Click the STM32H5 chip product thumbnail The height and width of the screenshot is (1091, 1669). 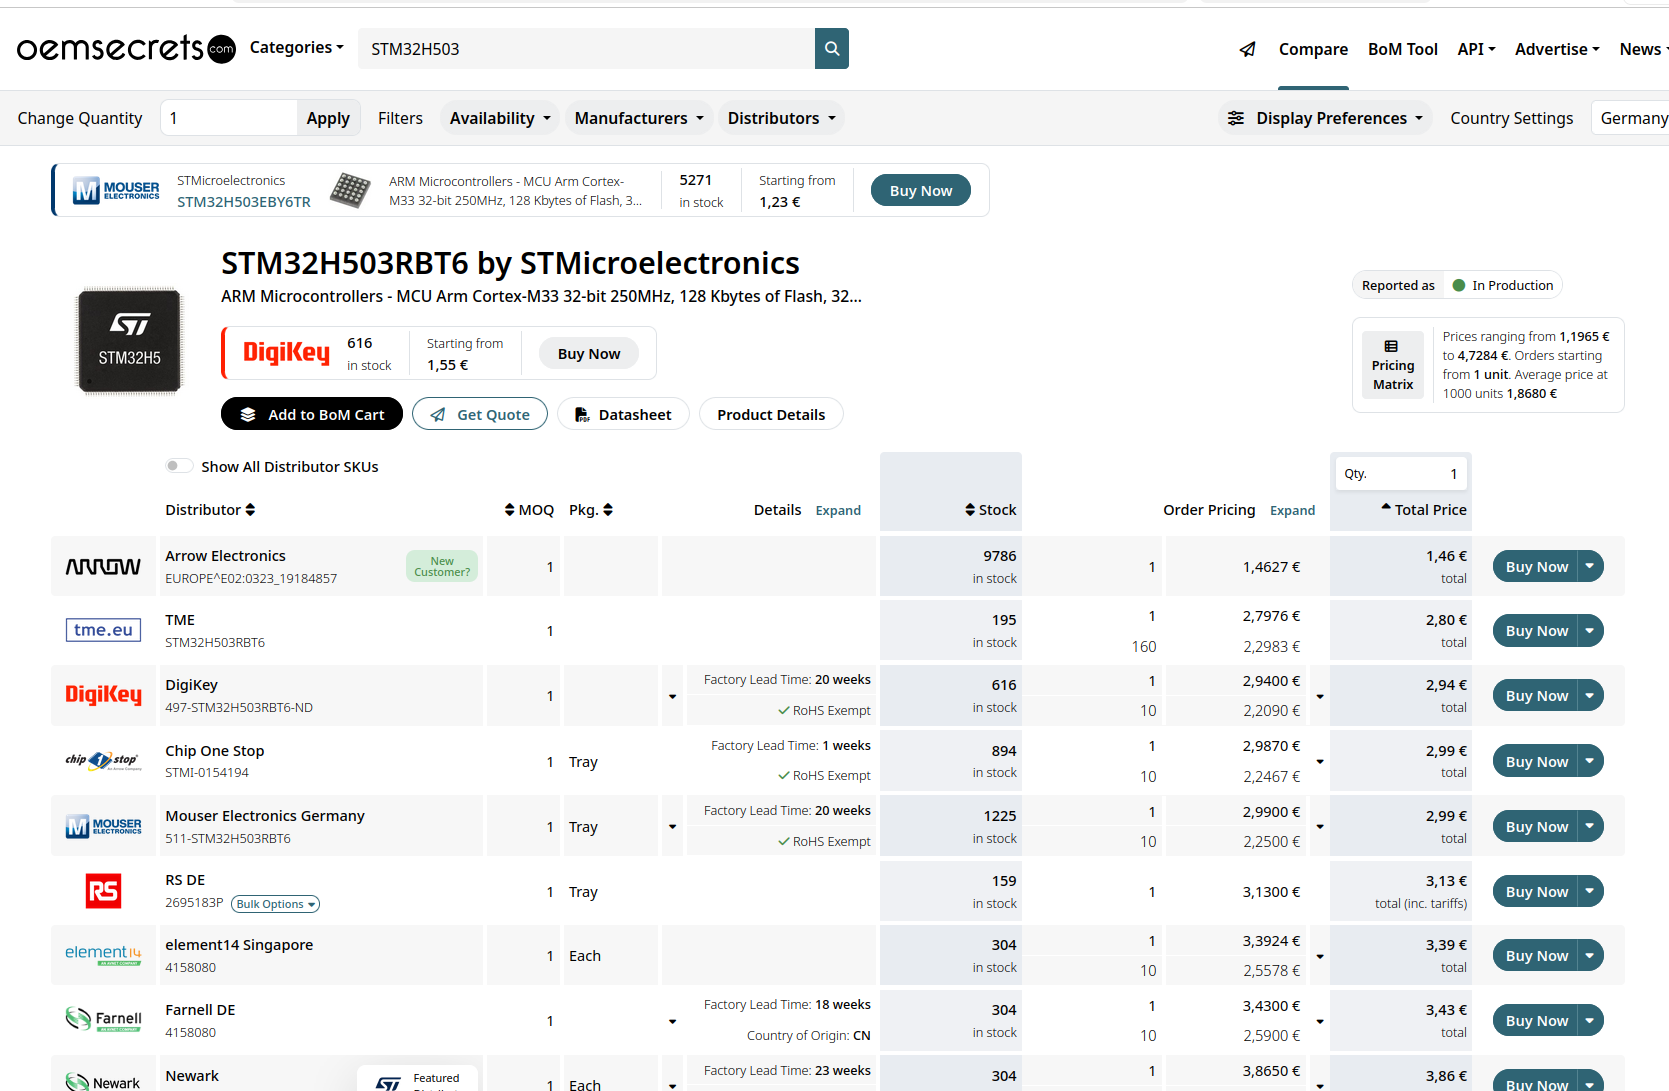coord(130,341)
